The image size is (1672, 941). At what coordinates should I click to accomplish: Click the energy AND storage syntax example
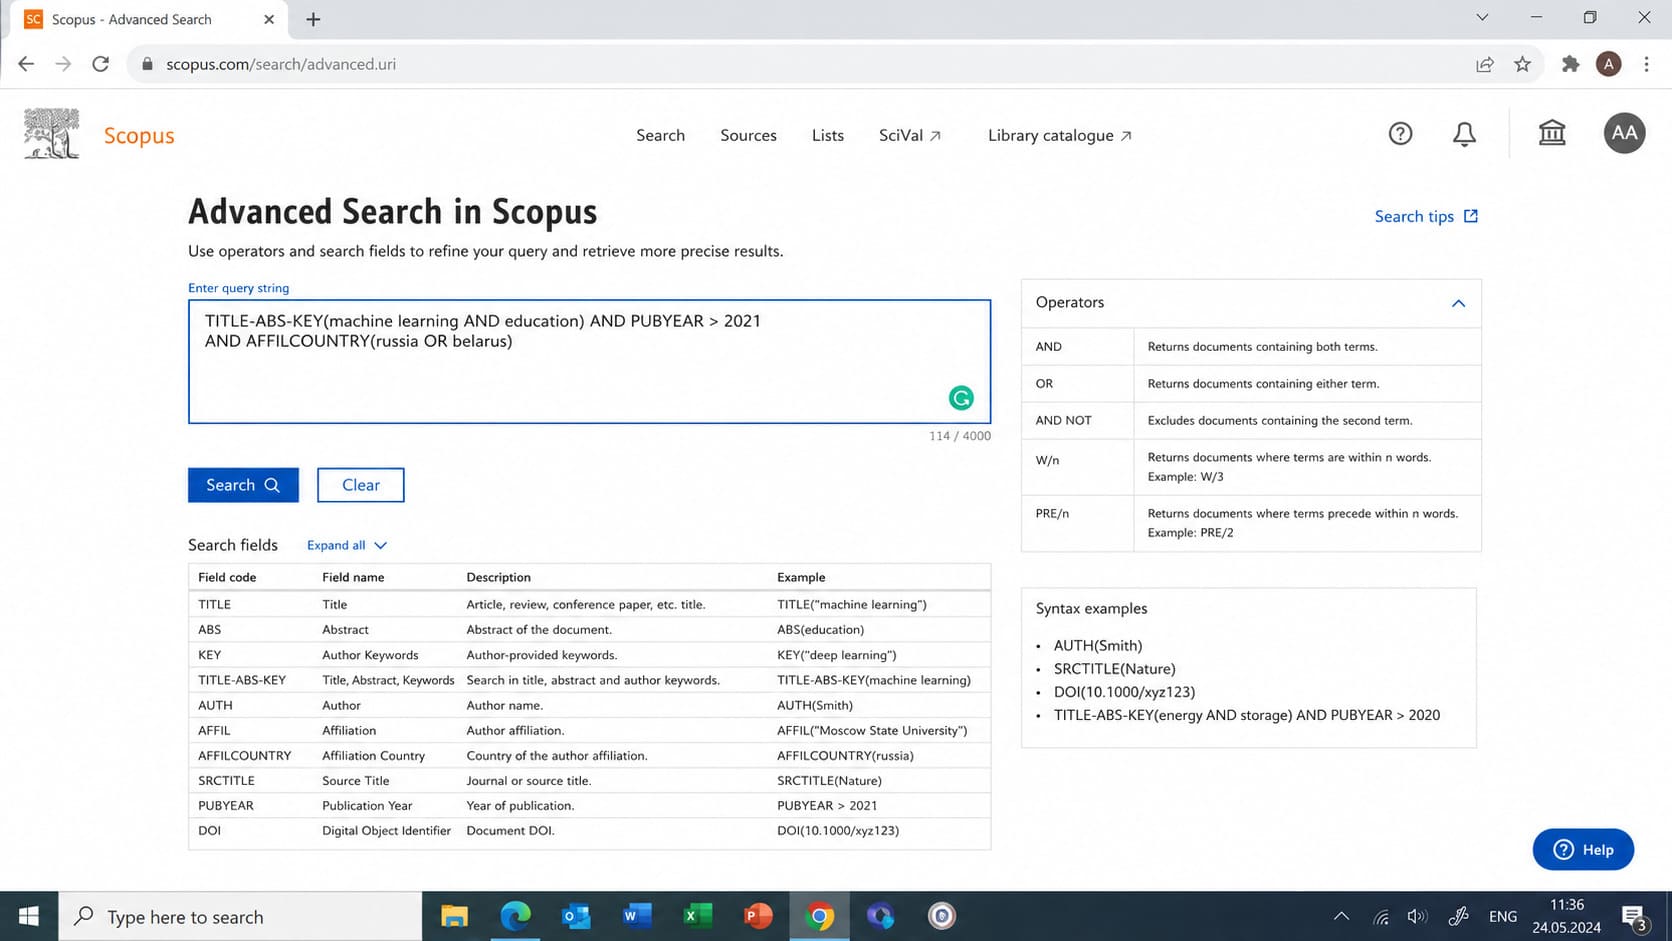coord(1247,715)
